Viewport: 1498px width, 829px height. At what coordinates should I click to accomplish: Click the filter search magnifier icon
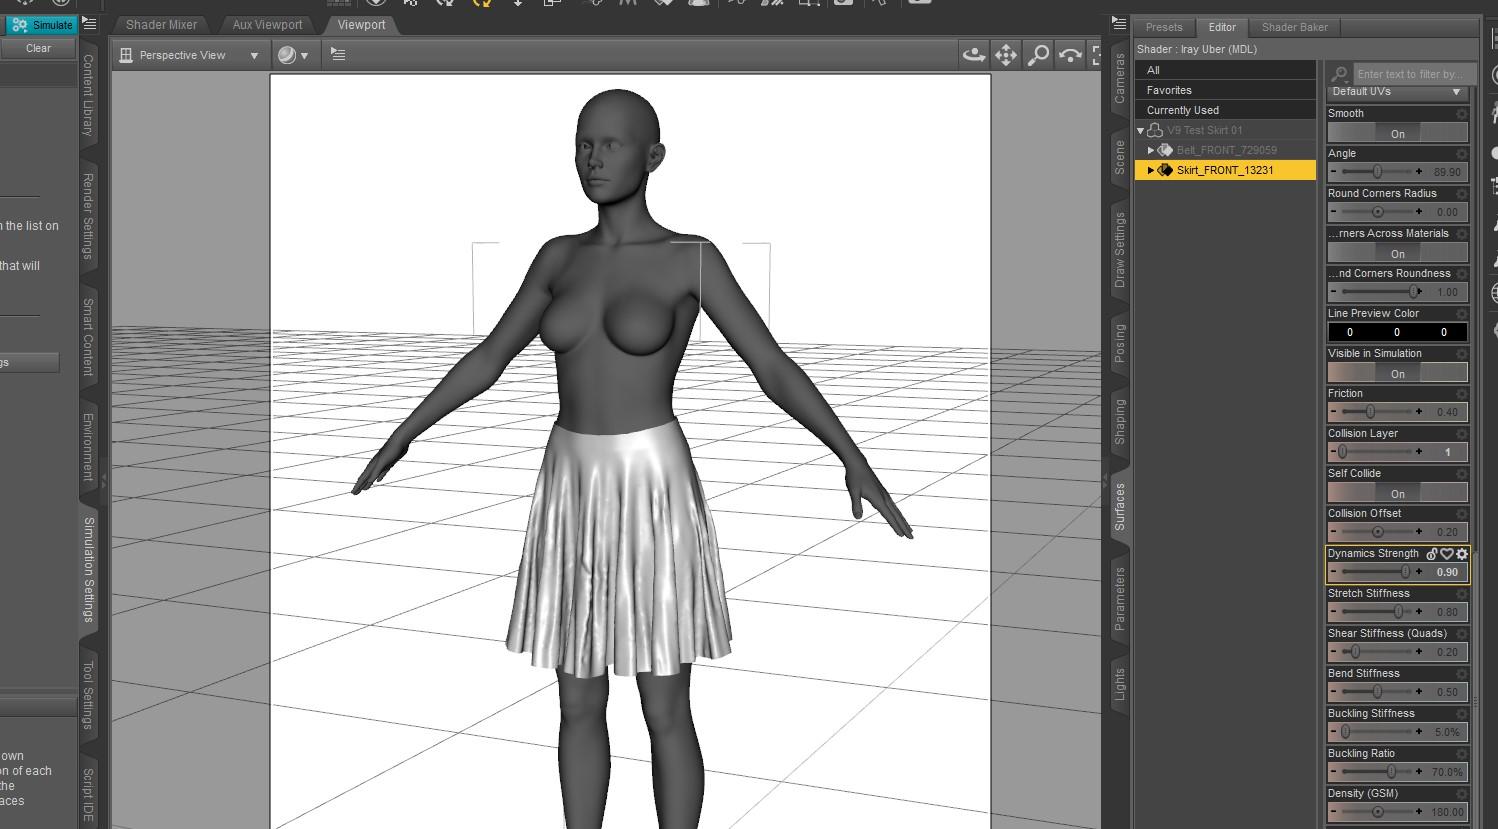(1340, 74)
